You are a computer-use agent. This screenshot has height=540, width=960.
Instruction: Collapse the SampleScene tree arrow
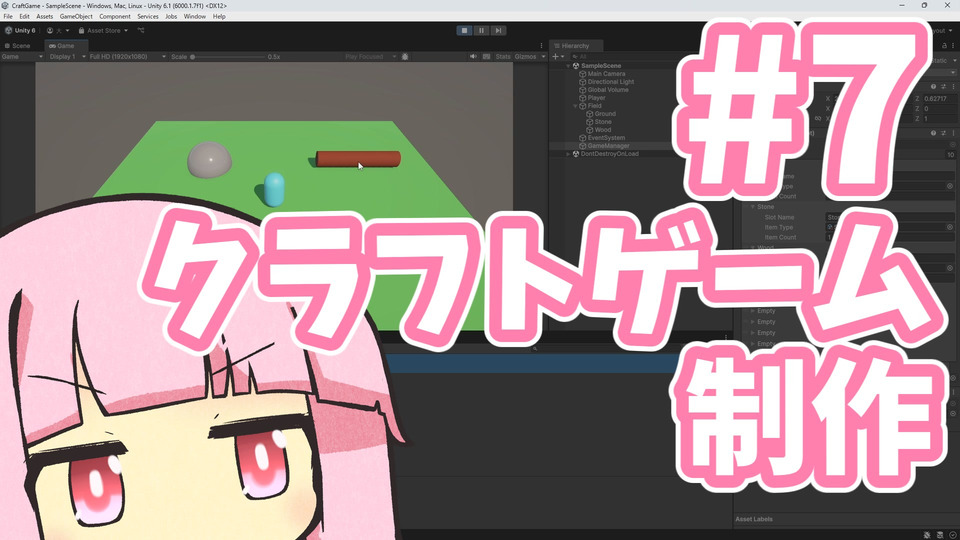pyautogui.click(x=568, y=66)
